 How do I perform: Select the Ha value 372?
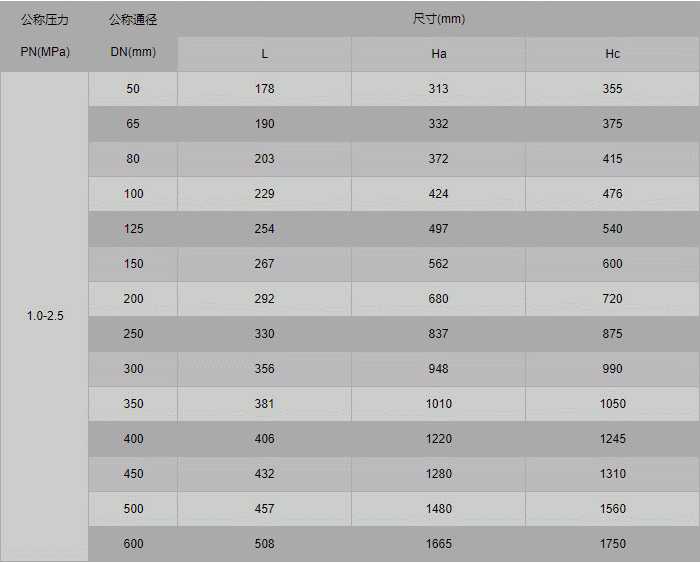[x=438, y=159]
